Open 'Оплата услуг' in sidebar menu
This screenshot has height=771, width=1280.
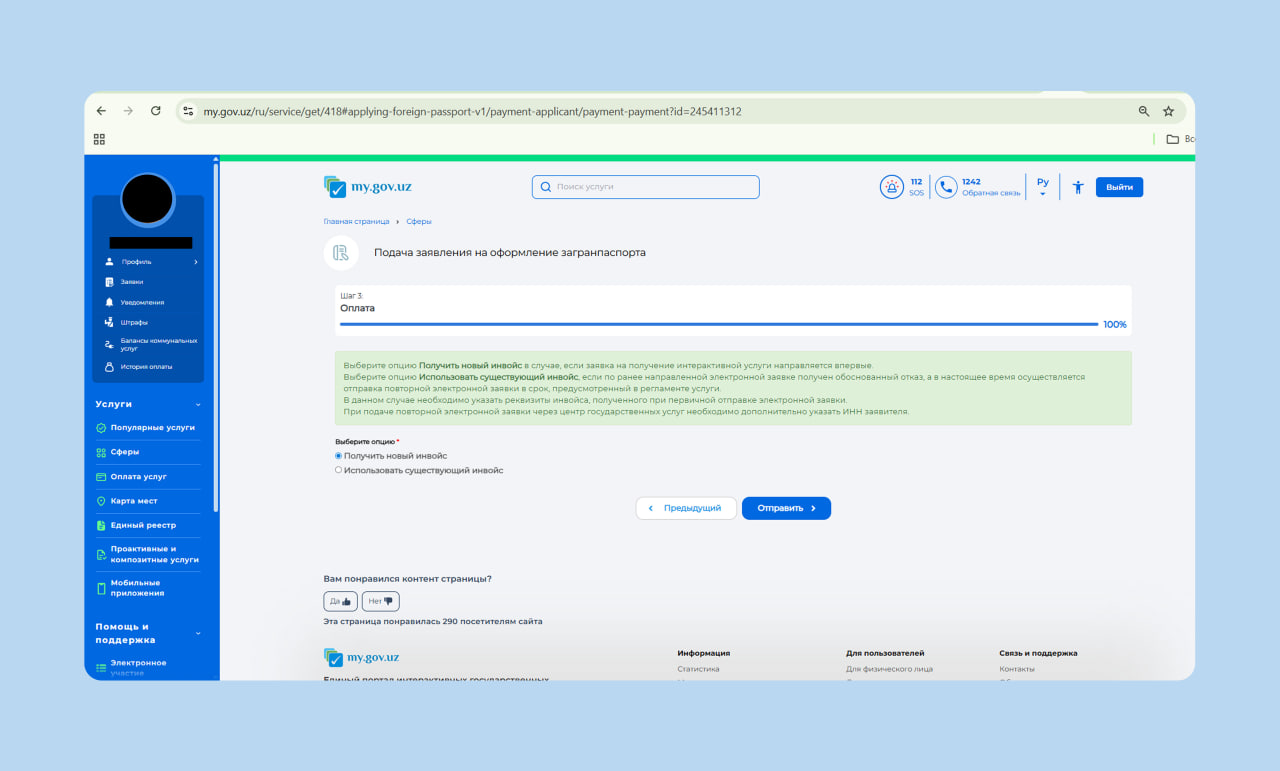(x=138, y=476)
